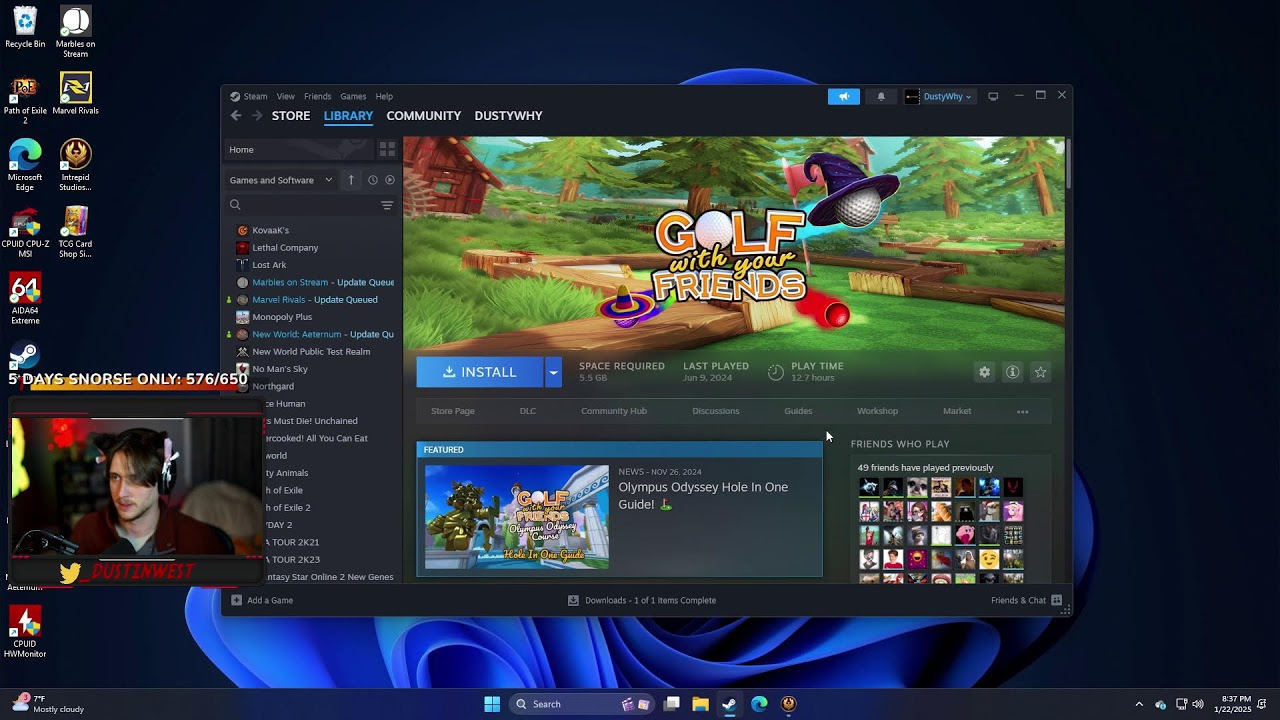
Task: Click the library up arrow button
Action: (x=351, y=180)
